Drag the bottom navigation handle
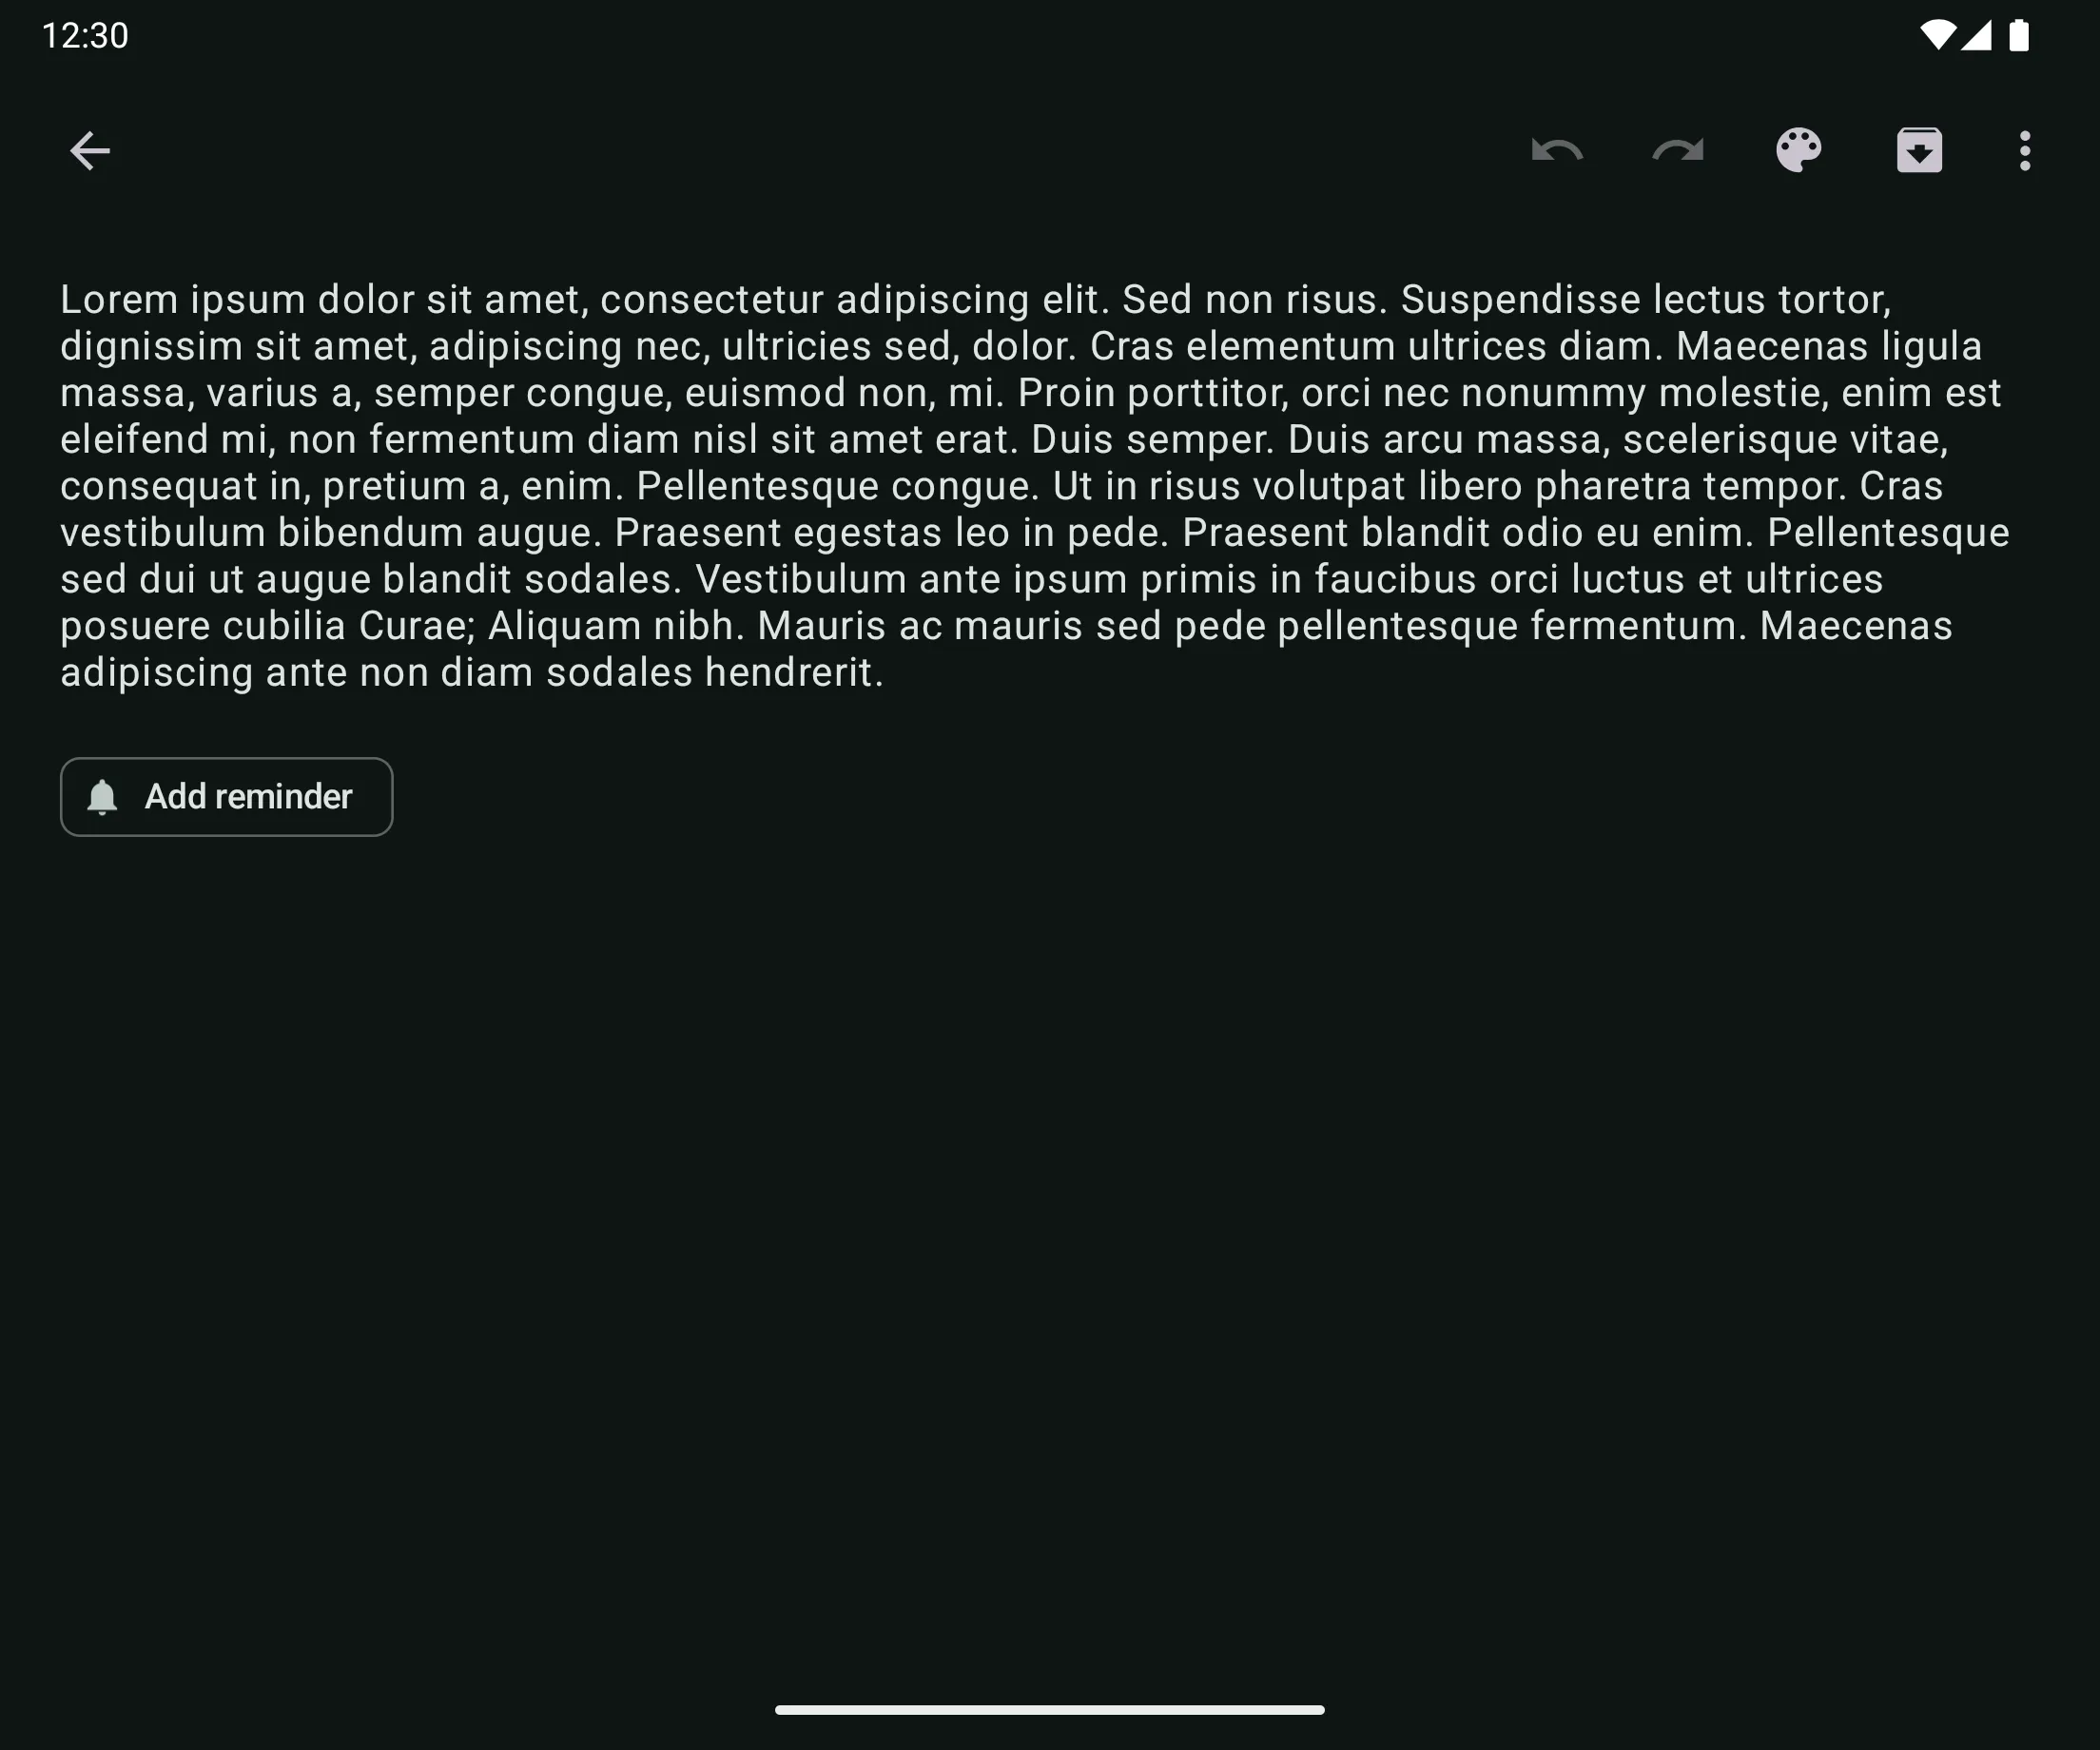Screen dimensions: 2100x1750 click(1050, 1713)
